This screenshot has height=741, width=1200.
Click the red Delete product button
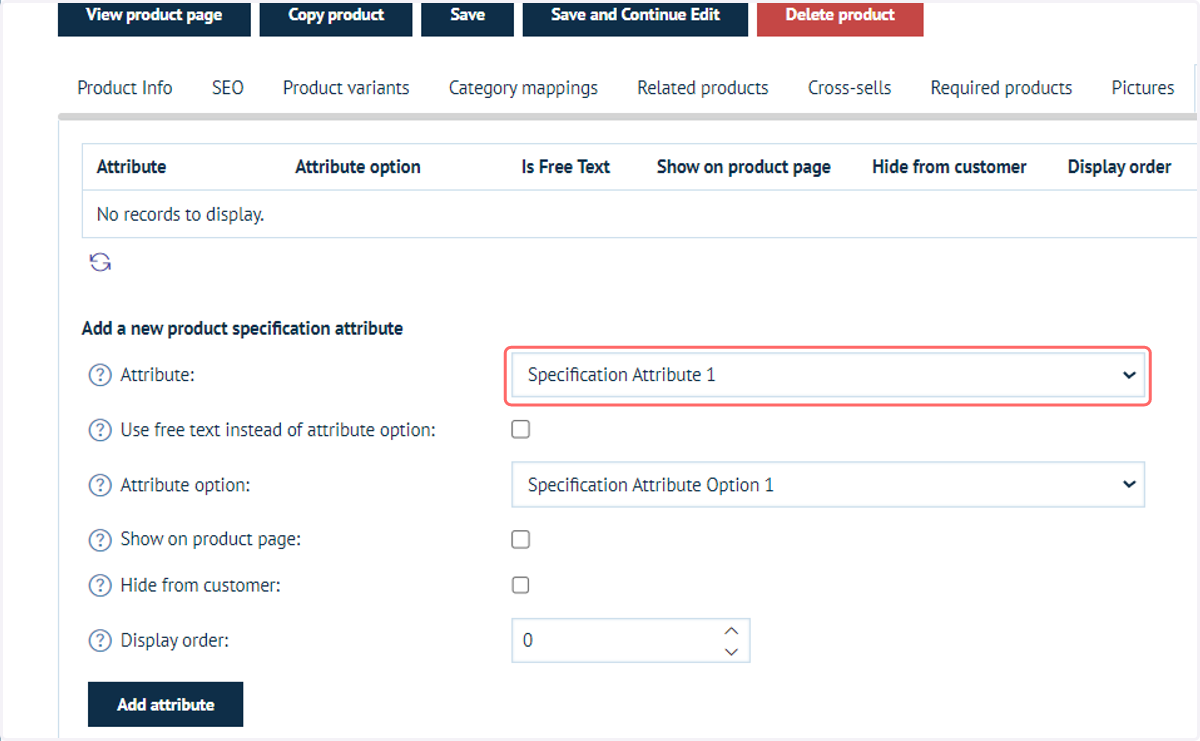click(840, 17)
